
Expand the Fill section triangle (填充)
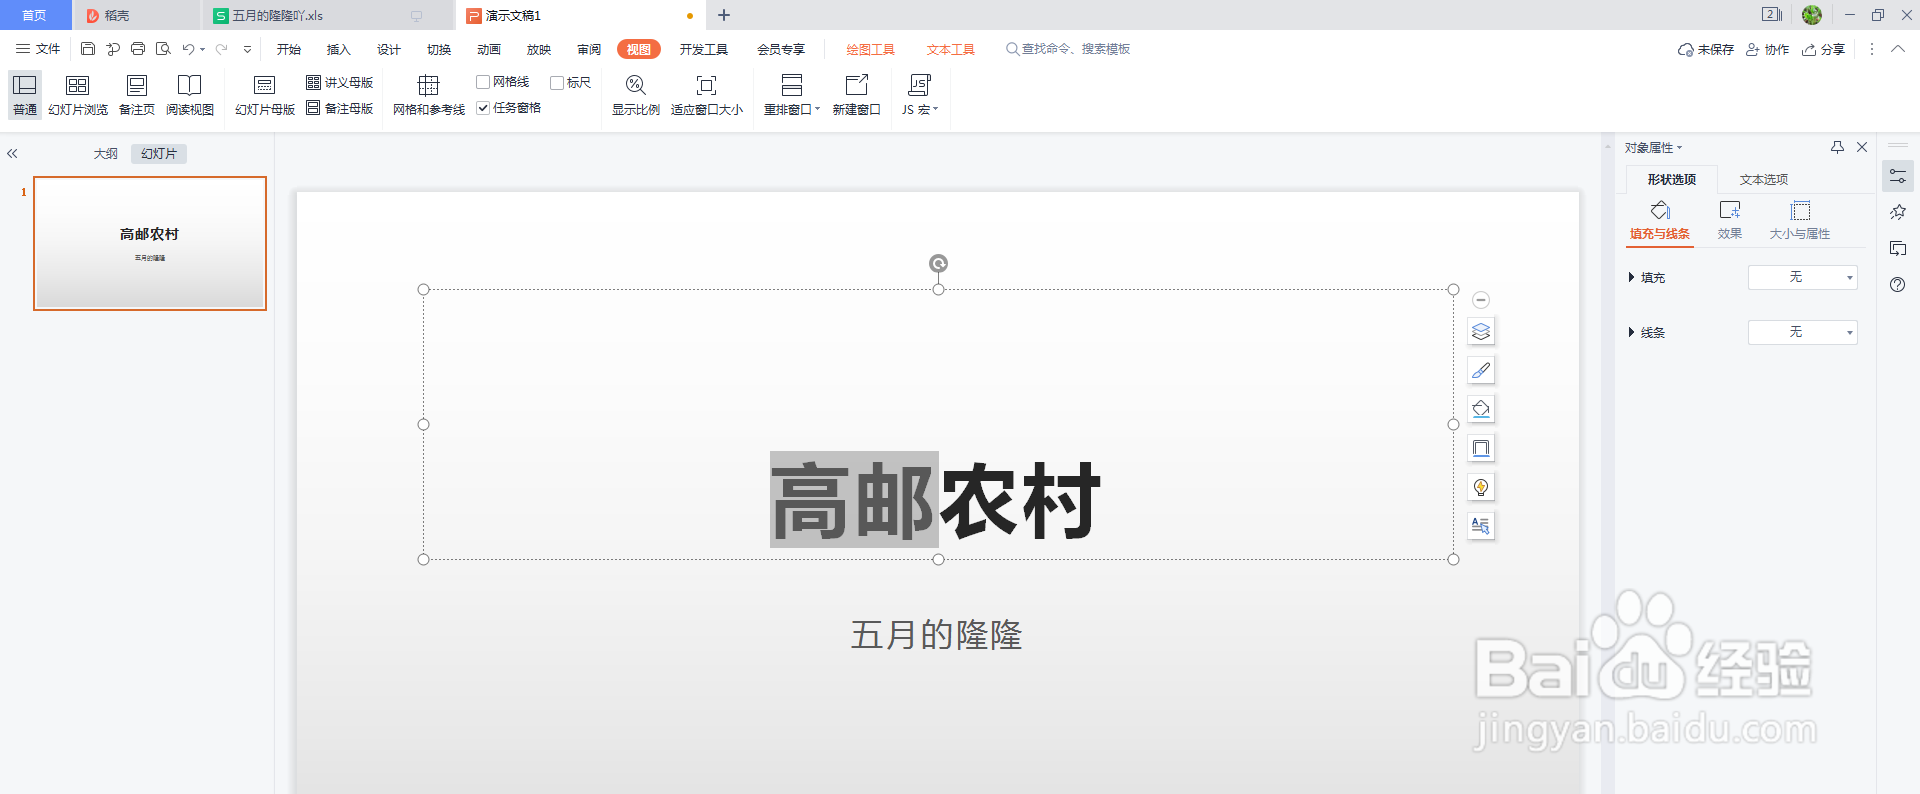click(x=1631, y=277)
